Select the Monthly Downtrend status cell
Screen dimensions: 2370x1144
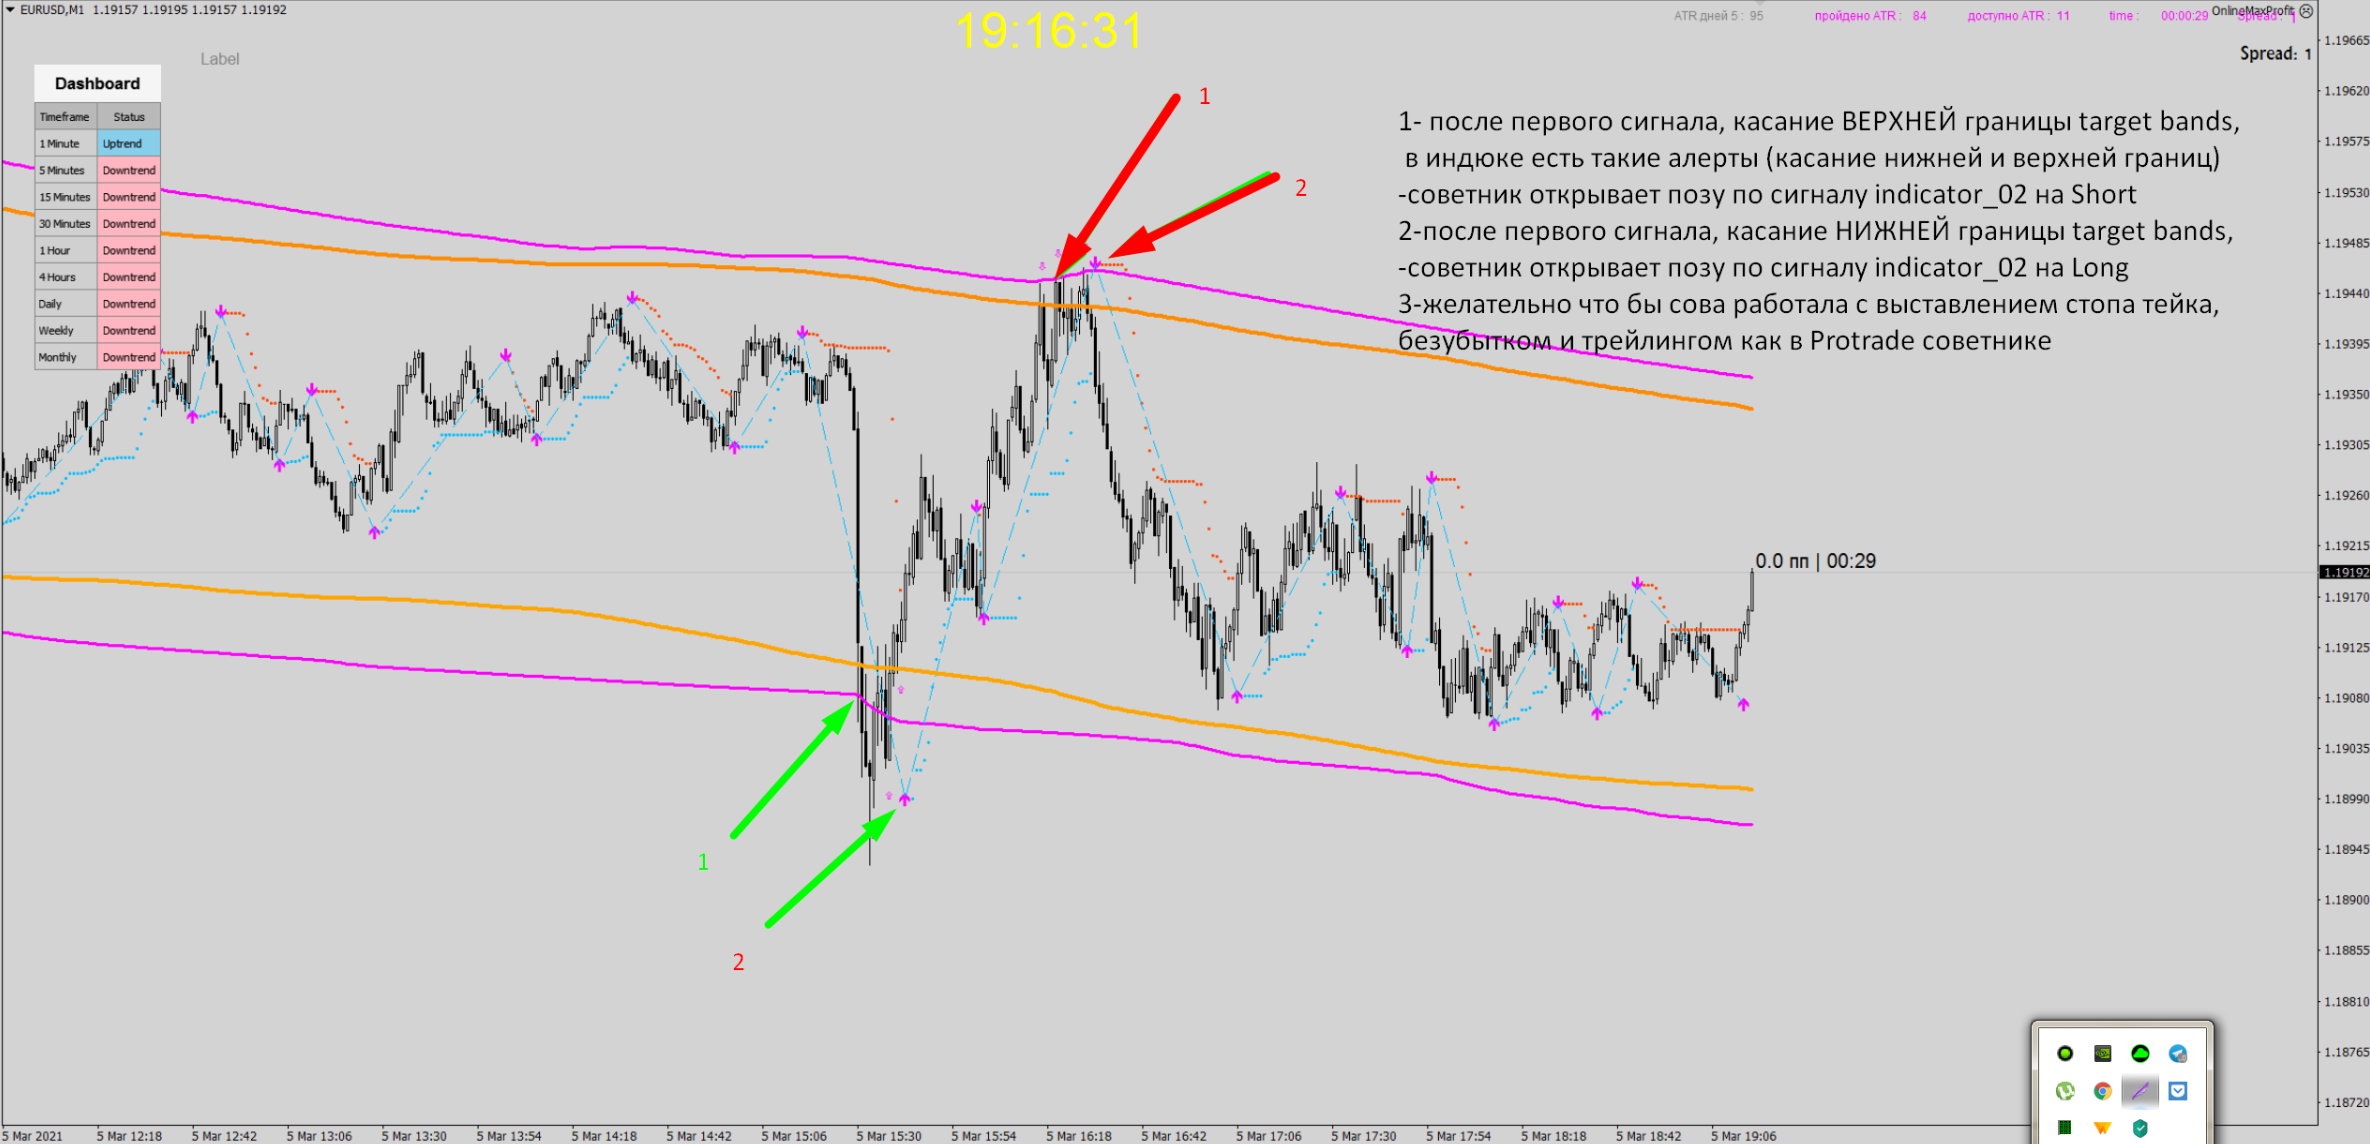129,357
